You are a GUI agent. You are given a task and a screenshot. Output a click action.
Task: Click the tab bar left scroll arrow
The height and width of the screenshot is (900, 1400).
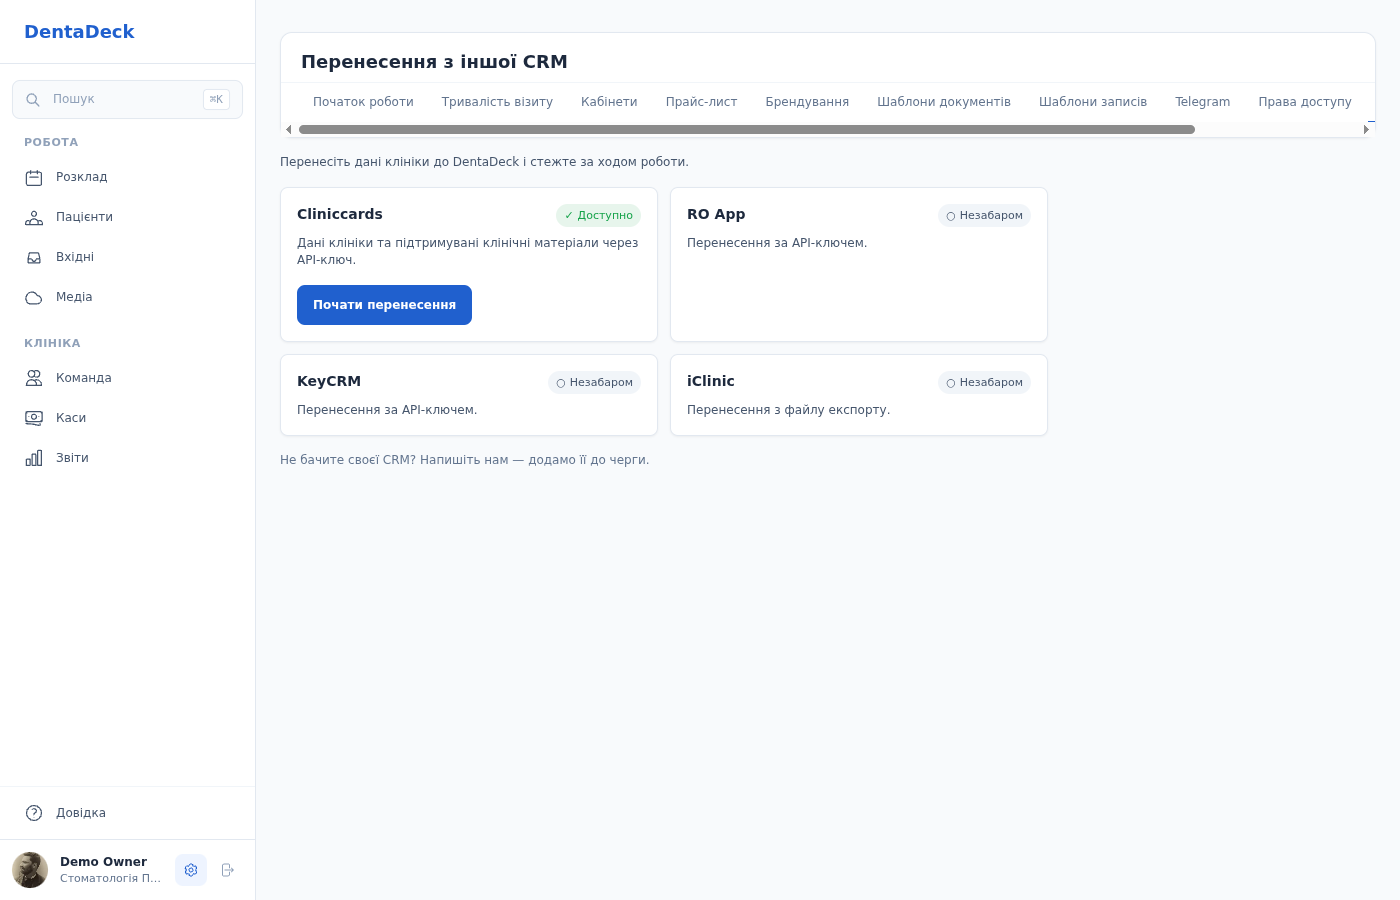[289, 129]
